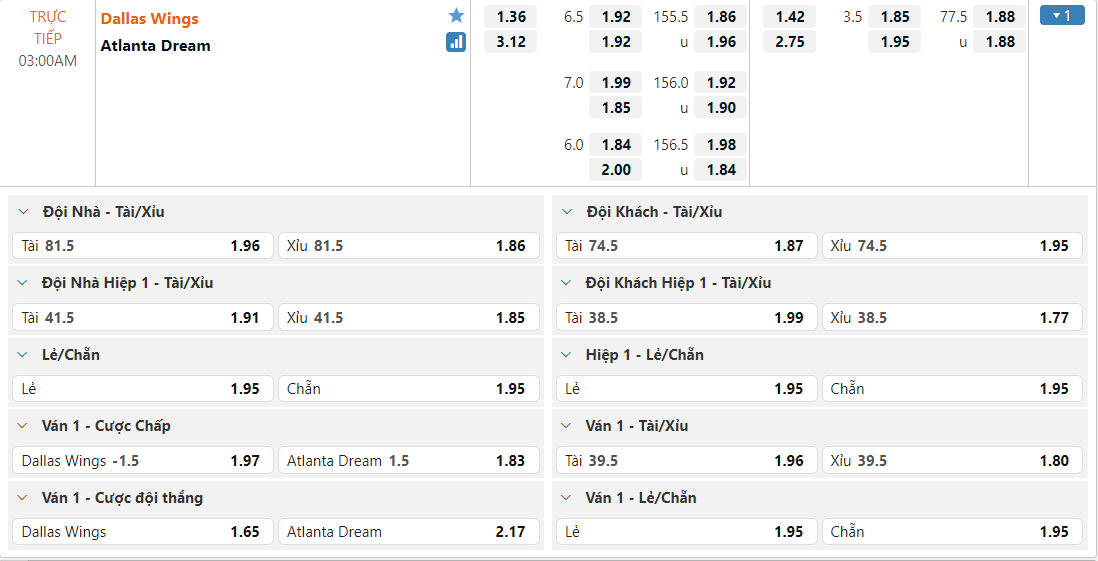Select Dallas Wings moneyline odds 1.36

pos(510,17)
